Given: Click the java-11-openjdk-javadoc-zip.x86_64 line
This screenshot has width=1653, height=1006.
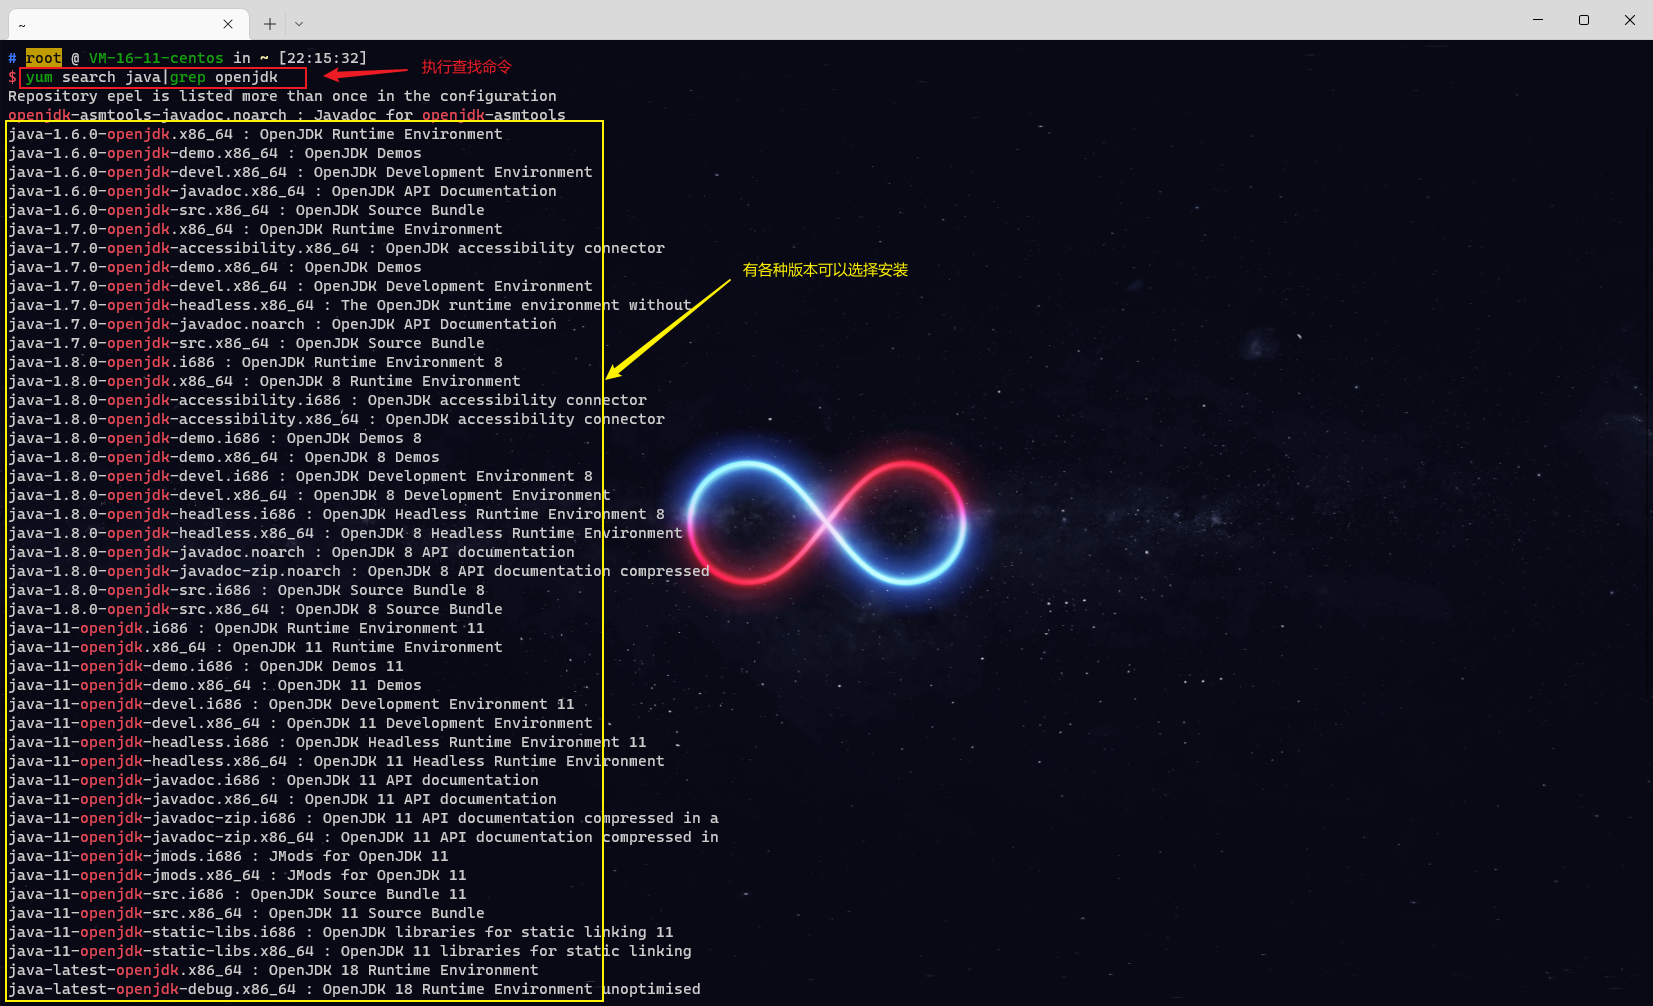Looking at the screenshot, I should pyautogui.click(x=363, y=837).
